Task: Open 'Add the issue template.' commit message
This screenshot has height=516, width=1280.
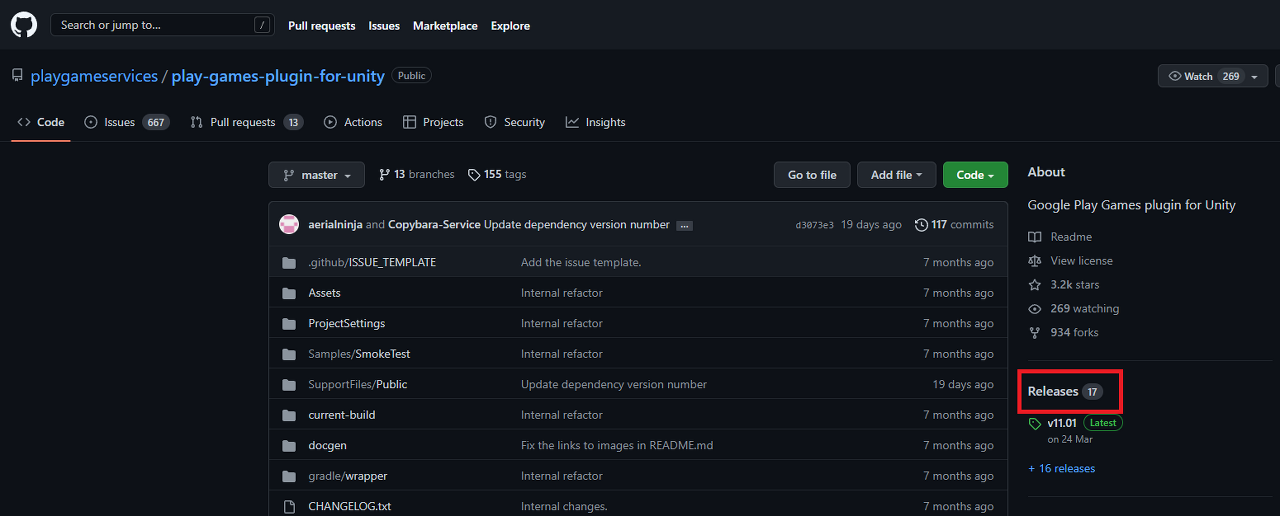Action: coord(581,263)
